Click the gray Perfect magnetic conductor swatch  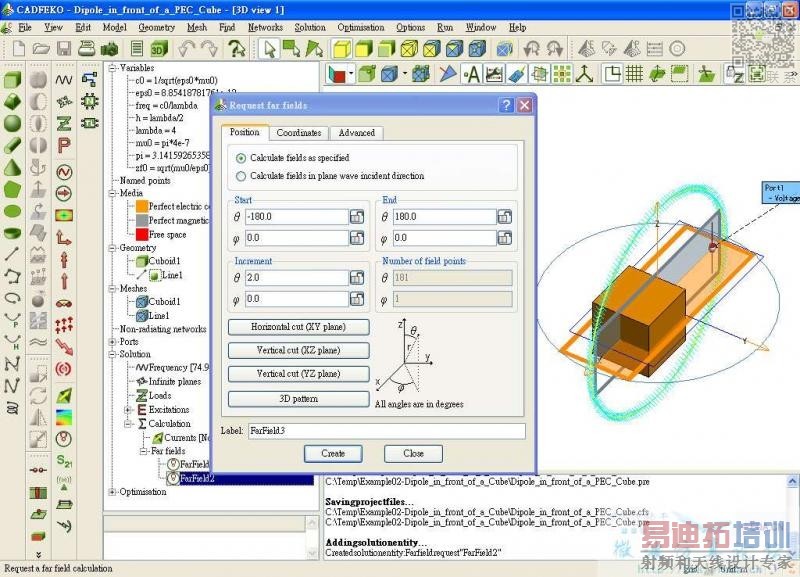click(142, 221)
